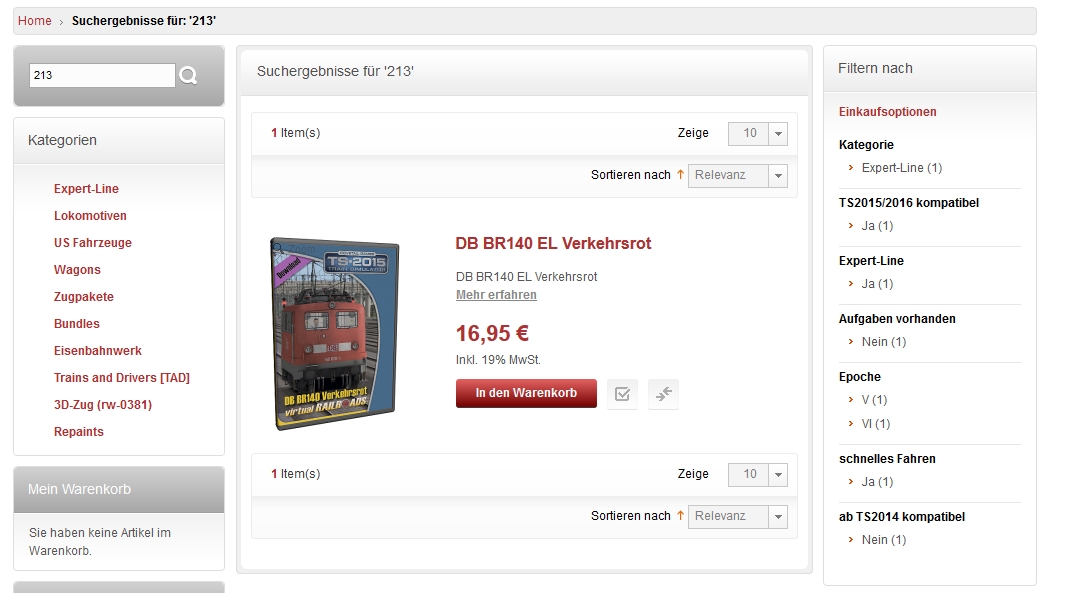The width and height of the screenshot is (1071, 593).
Task: Add product to wishlist icon
Action: [x=622, y=394]
